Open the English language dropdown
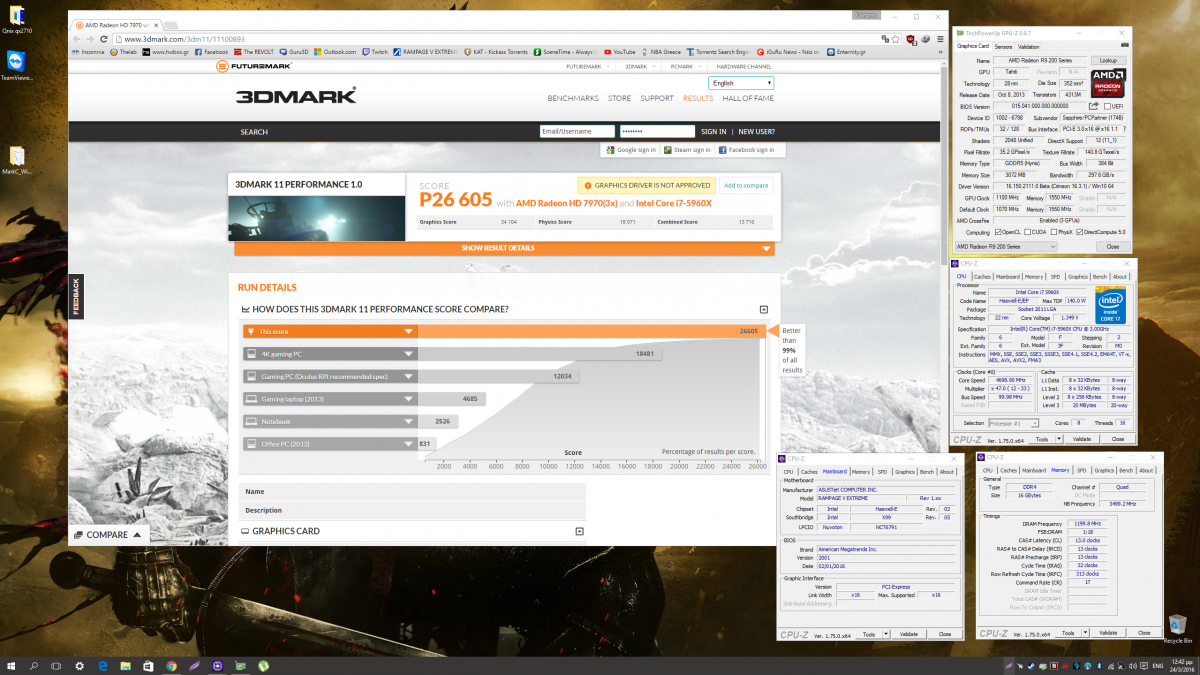 [x=740, y=83]
